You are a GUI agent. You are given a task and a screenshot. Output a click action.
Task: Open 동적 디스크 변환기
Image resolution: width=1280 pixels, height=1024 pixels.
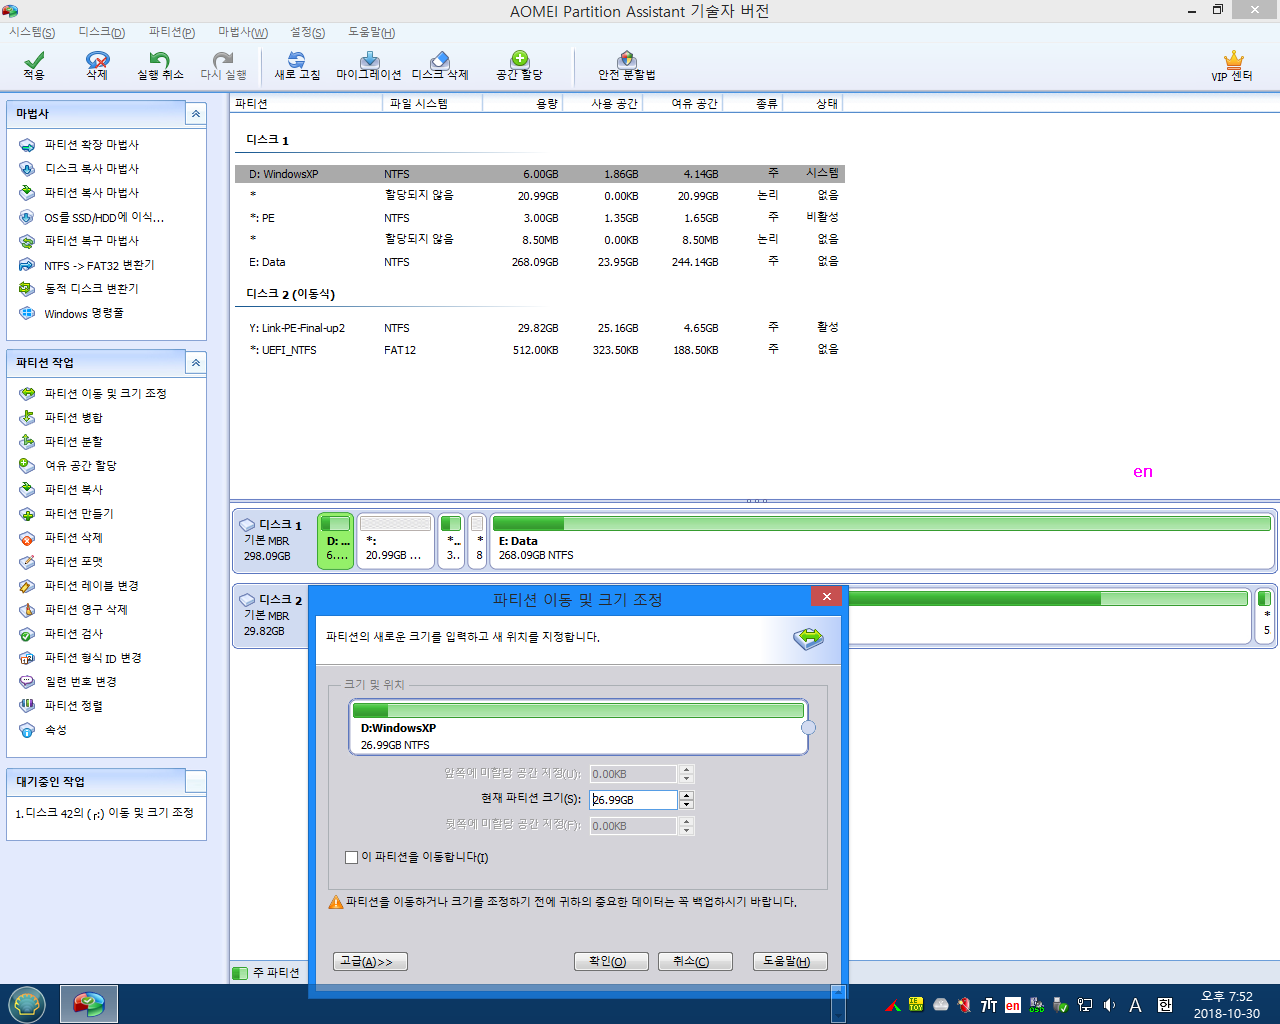(91, 289)
